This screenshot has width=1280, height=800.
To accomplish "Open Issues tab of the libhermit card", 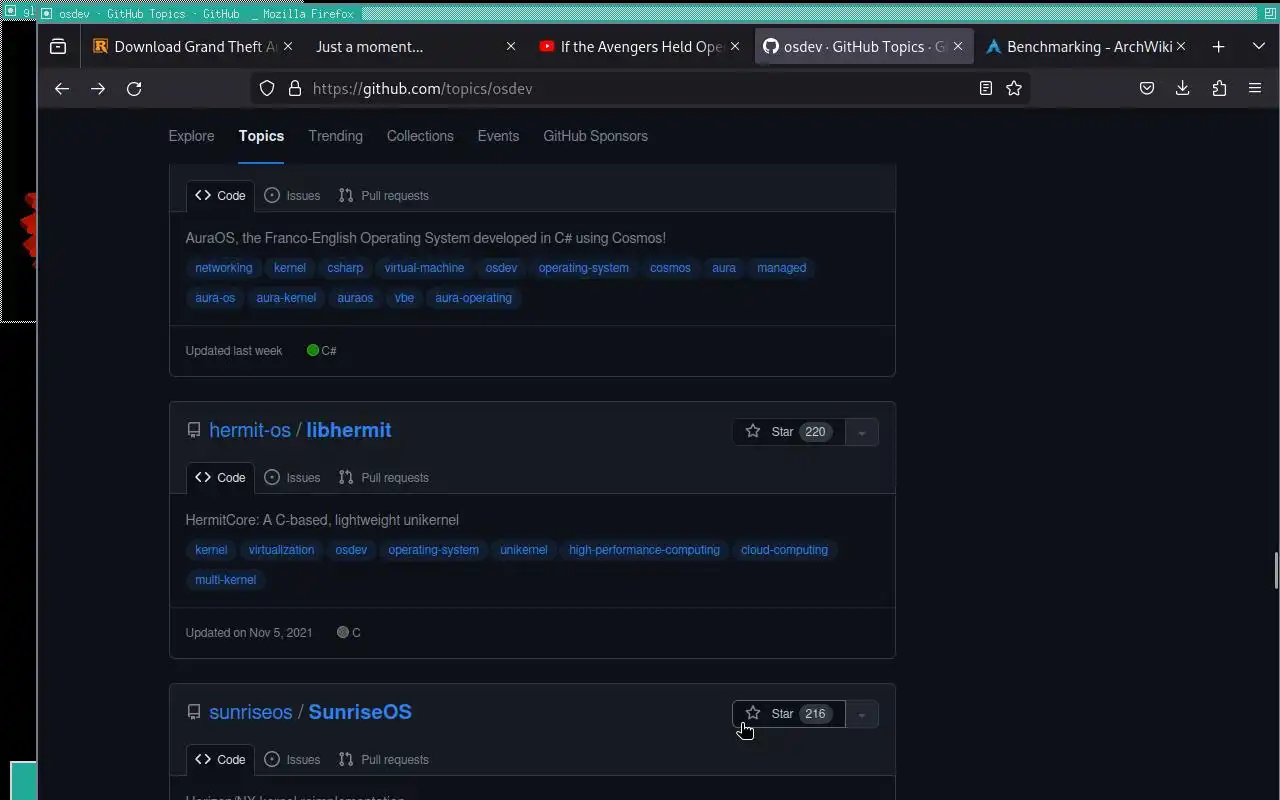I will (x=292, y=478).
